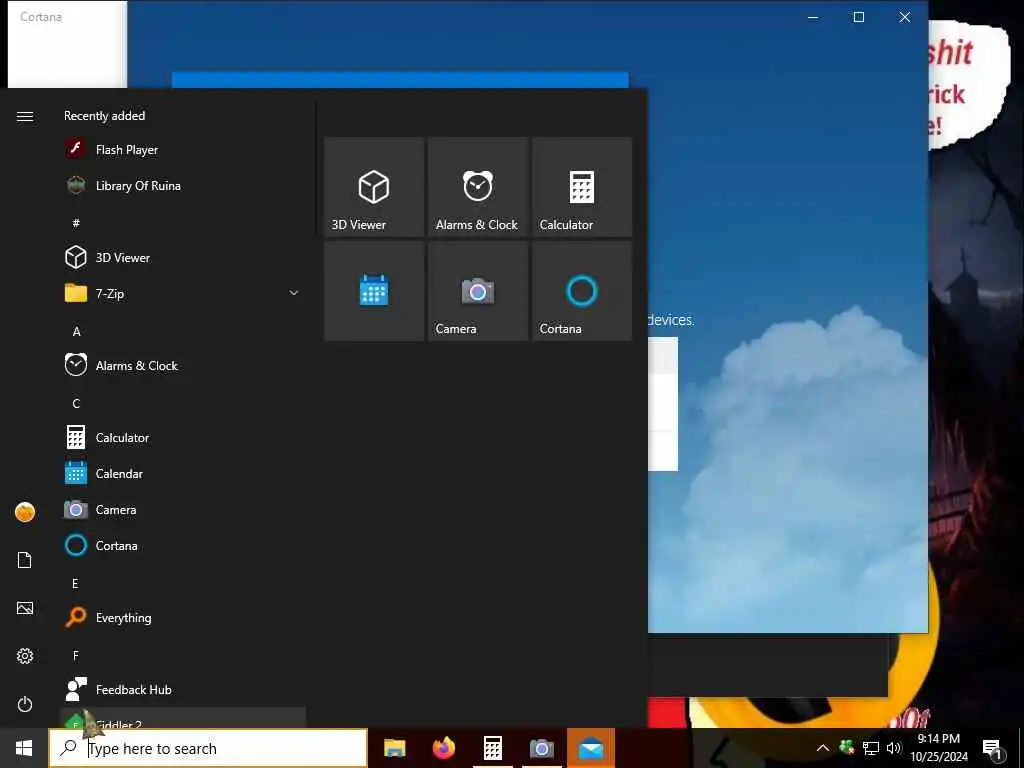Open the network status tray icon
This screenshot has width=1024, height=768.
(x=871, y=748)
